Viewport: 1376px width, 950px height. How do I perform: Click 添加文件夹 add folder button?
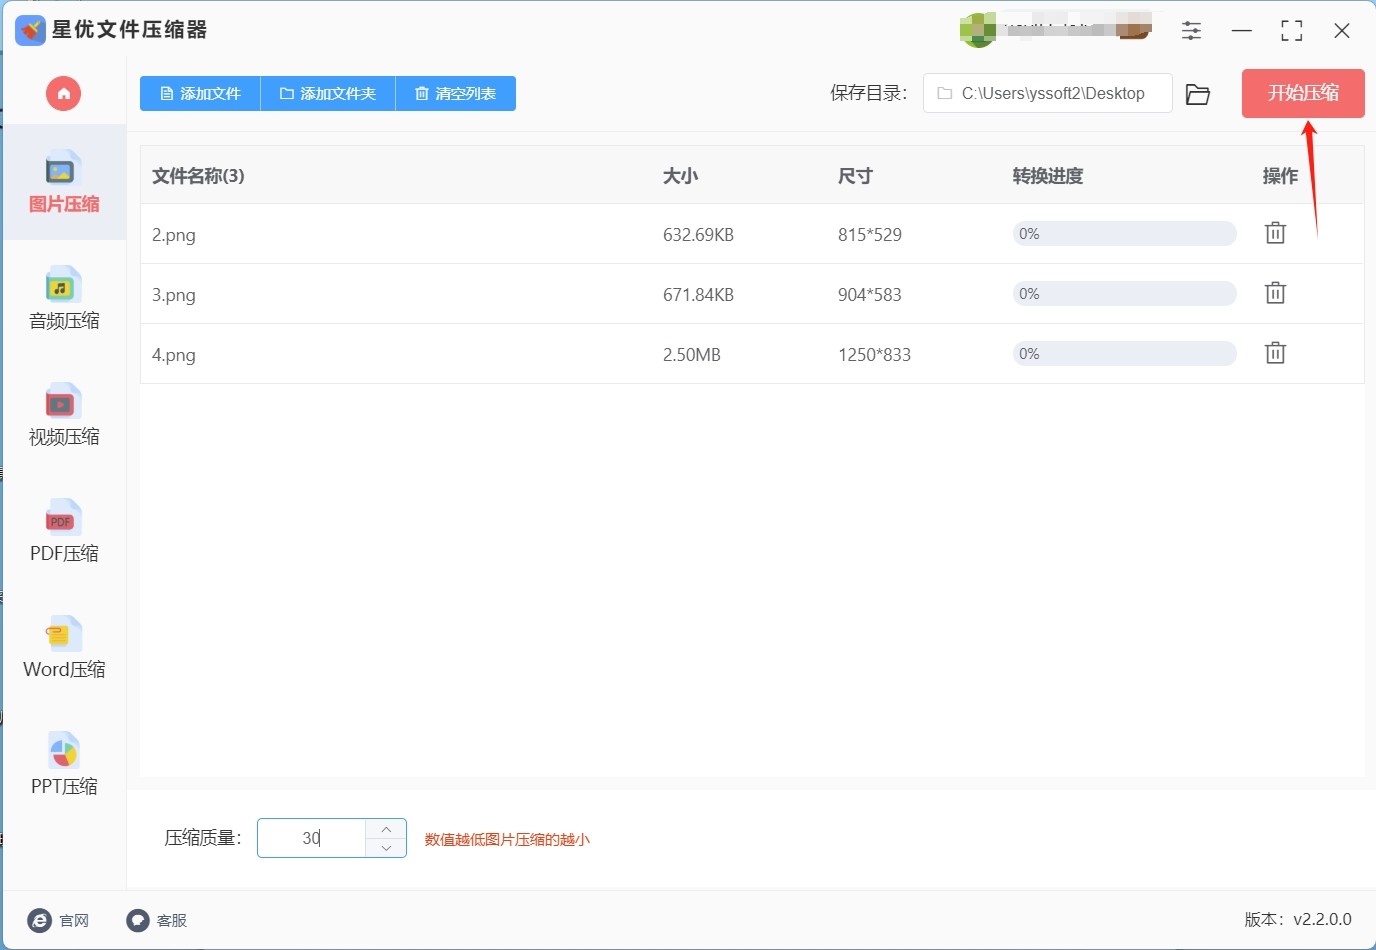(x=328, y=94)
